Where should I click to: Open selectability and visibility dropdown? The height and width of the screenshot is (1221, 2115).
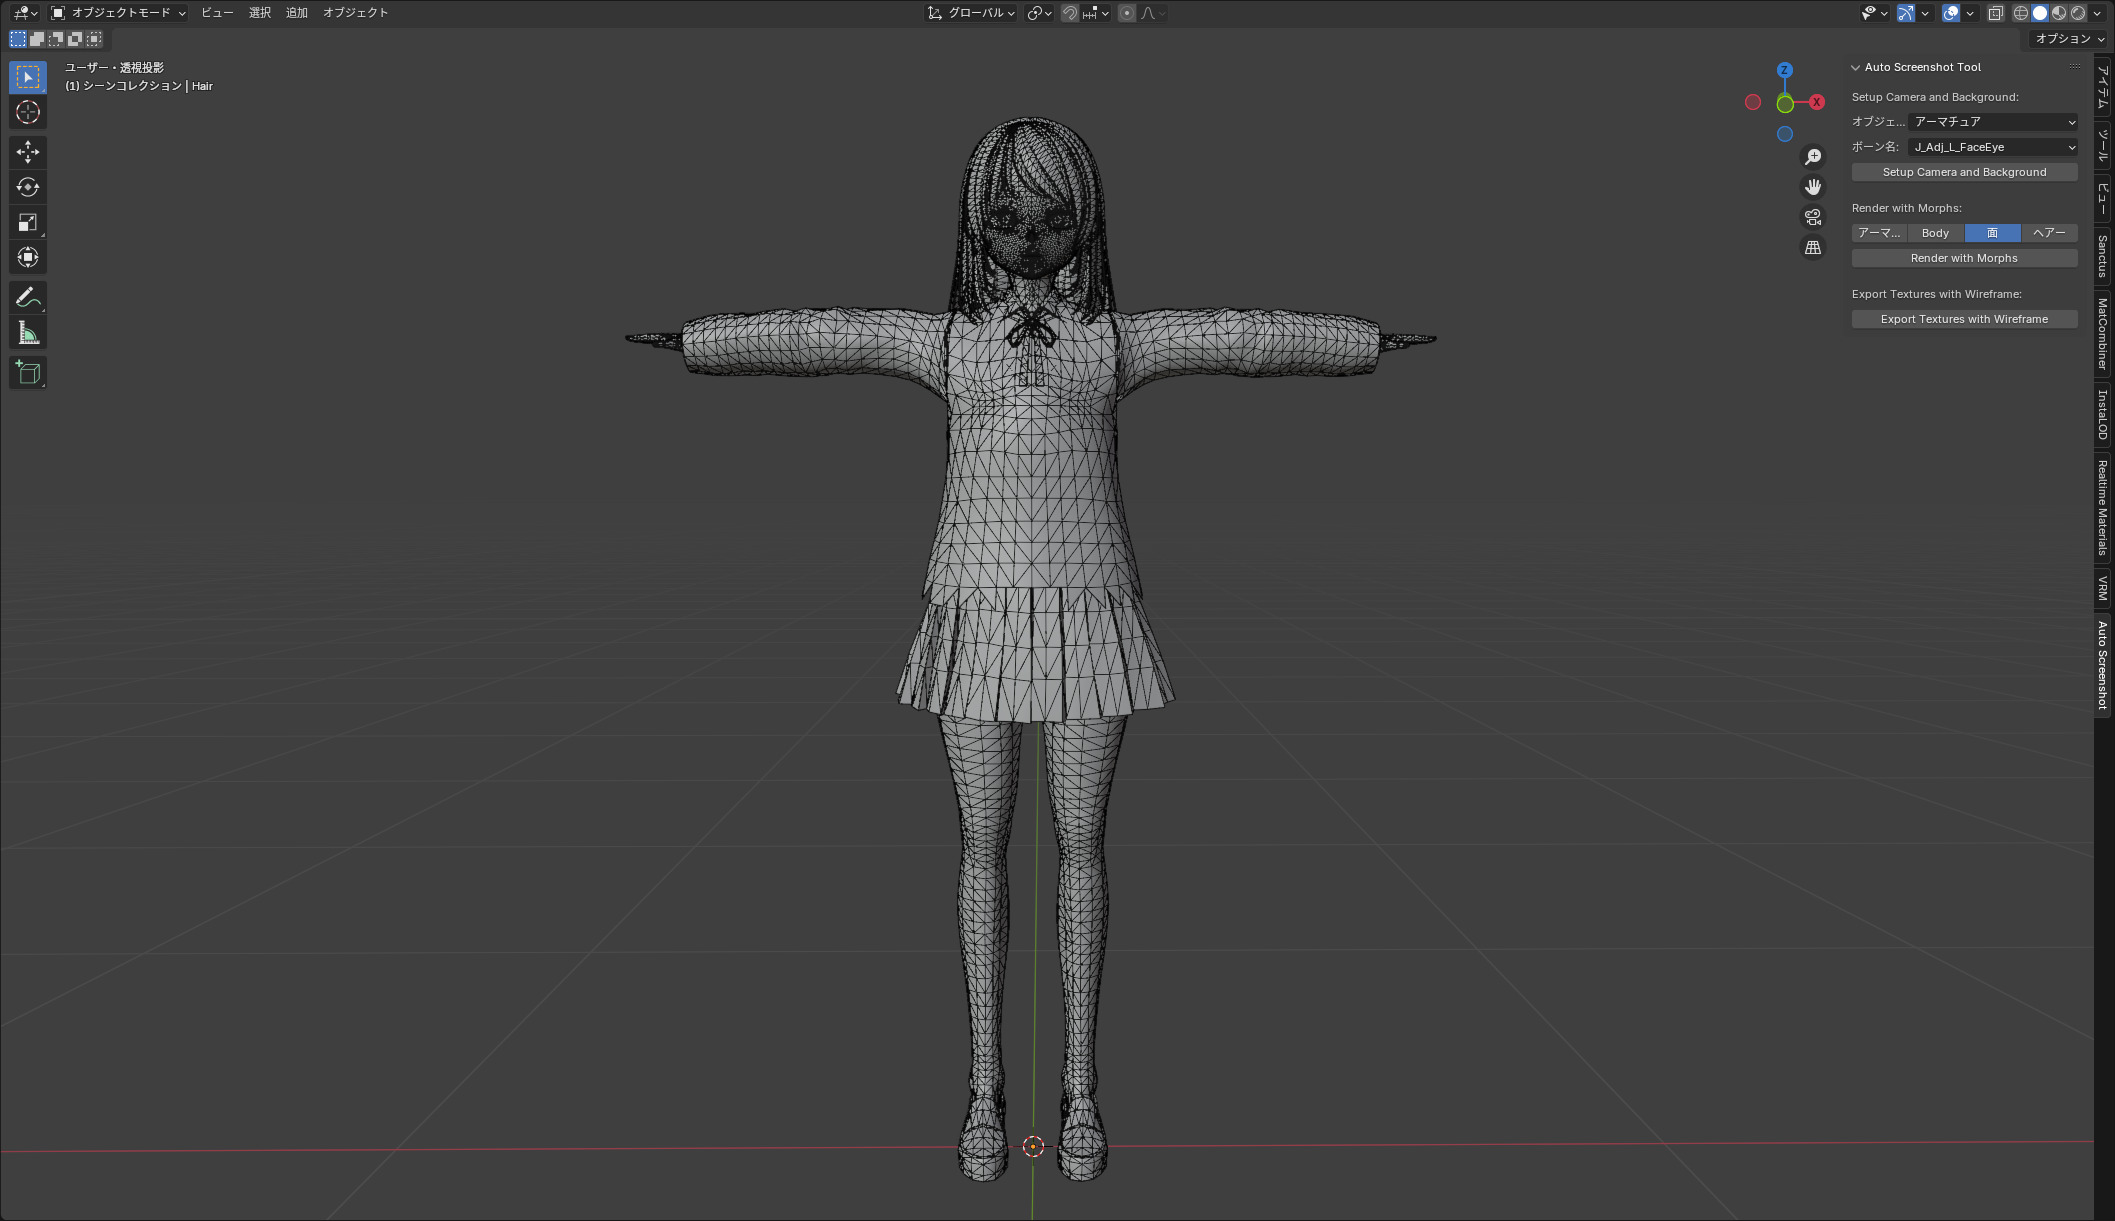[x=1874, y=13]
